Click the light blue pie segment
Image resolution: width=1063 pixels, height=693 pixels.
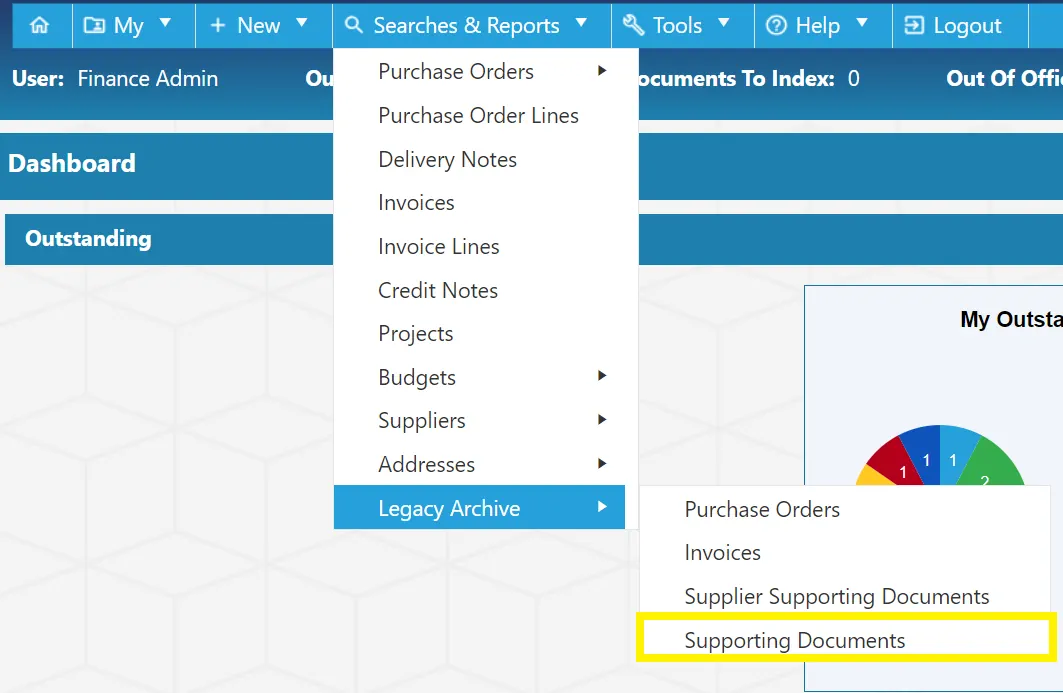[955, 453]
